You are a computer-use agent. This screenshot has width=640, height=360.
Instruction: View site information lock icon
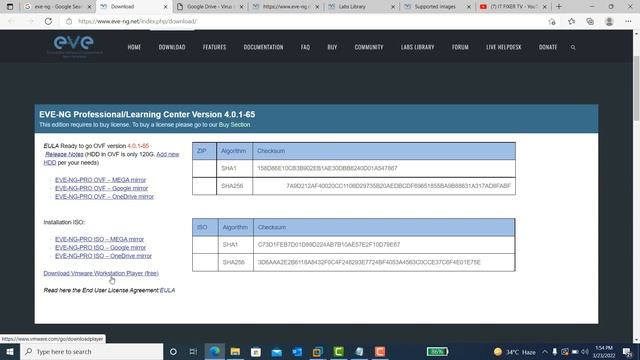click(69, 21)
